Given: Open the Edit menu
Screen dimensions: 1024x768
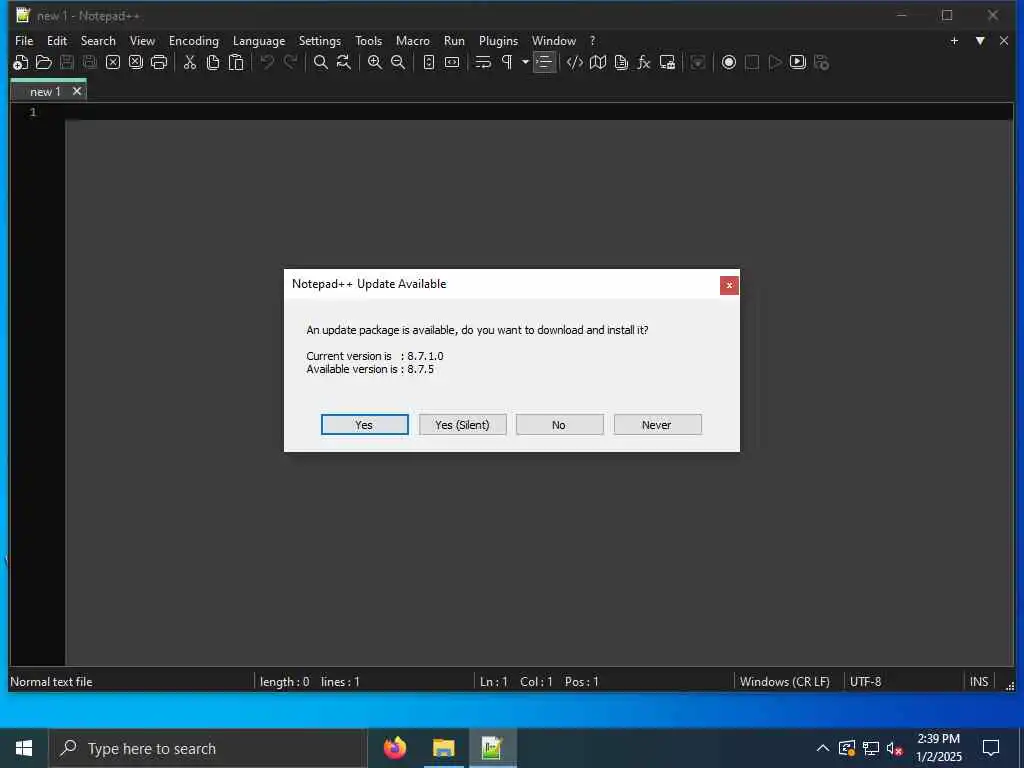Looking at the screenshot, I should [57, 40].
